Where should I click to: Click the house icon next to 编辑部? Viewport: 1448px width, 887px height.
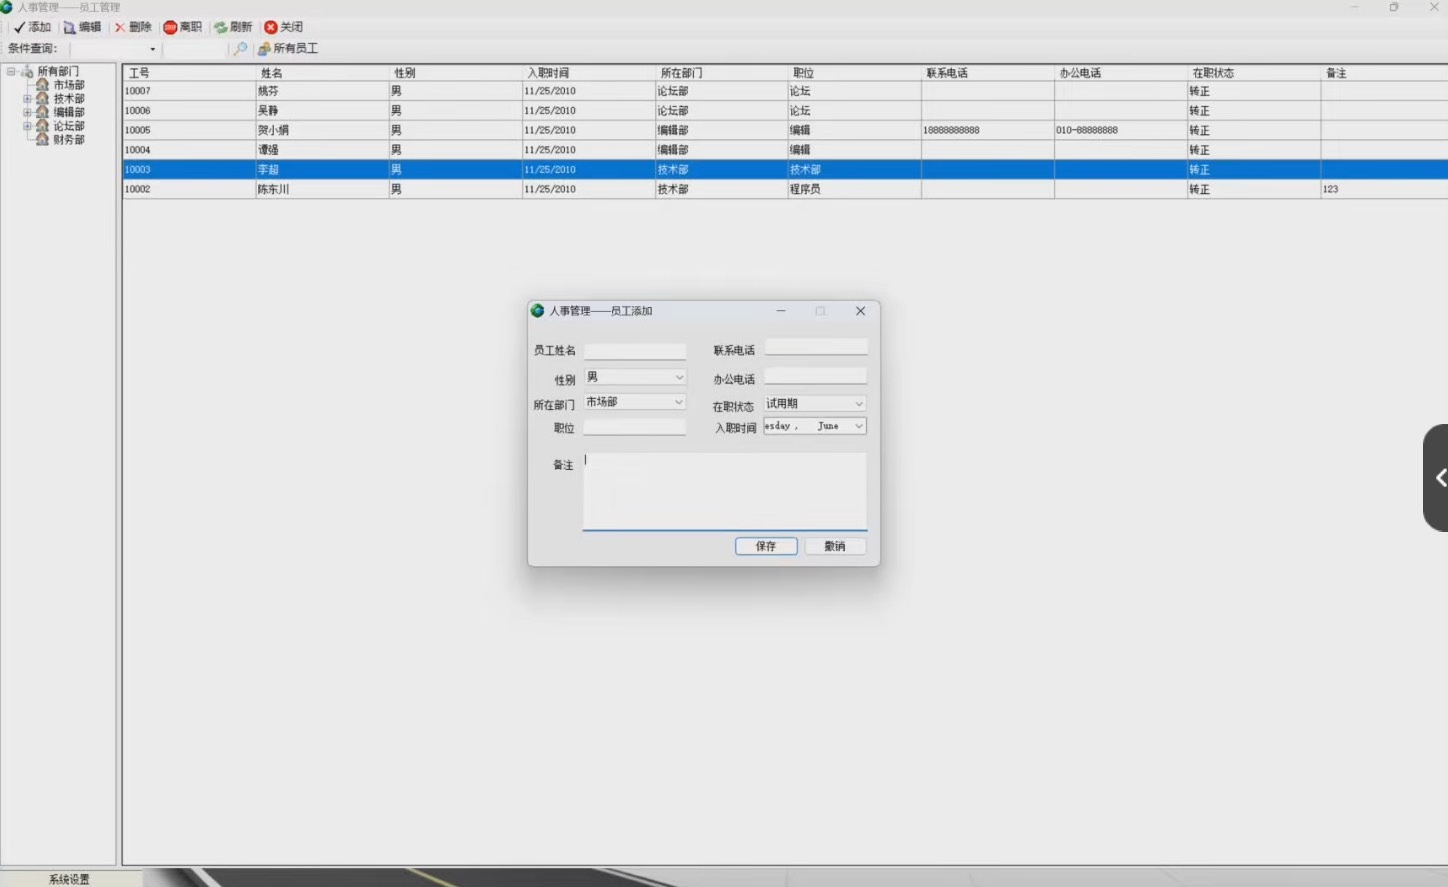click(42, 112)
